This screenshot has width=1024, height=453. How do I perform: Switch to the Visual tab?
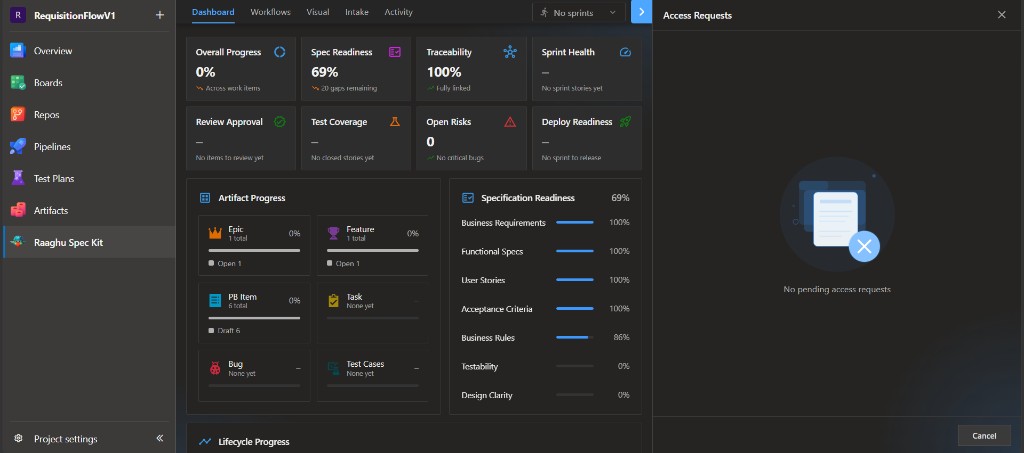[318, 12]
